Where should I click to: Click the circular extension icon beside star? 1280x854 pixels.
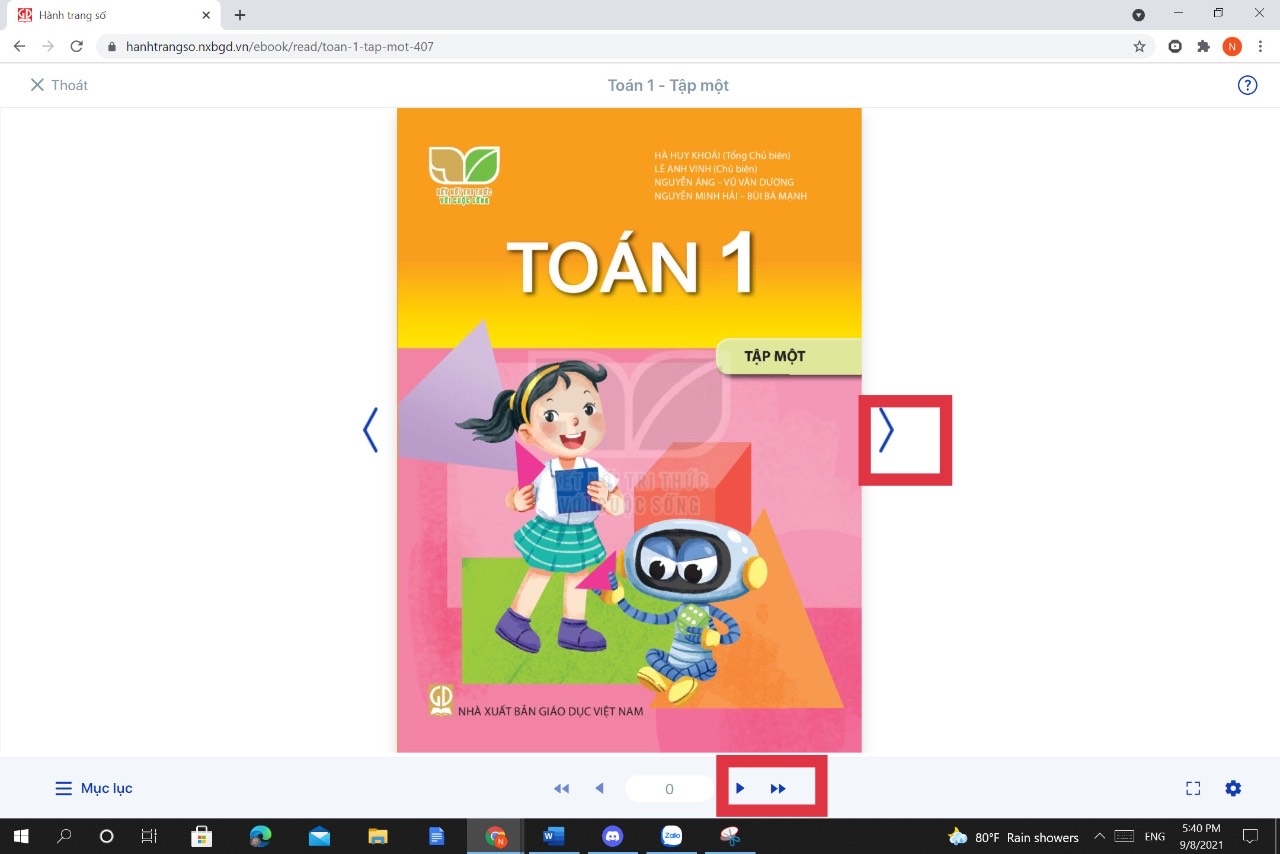[x=1176, y=46]
